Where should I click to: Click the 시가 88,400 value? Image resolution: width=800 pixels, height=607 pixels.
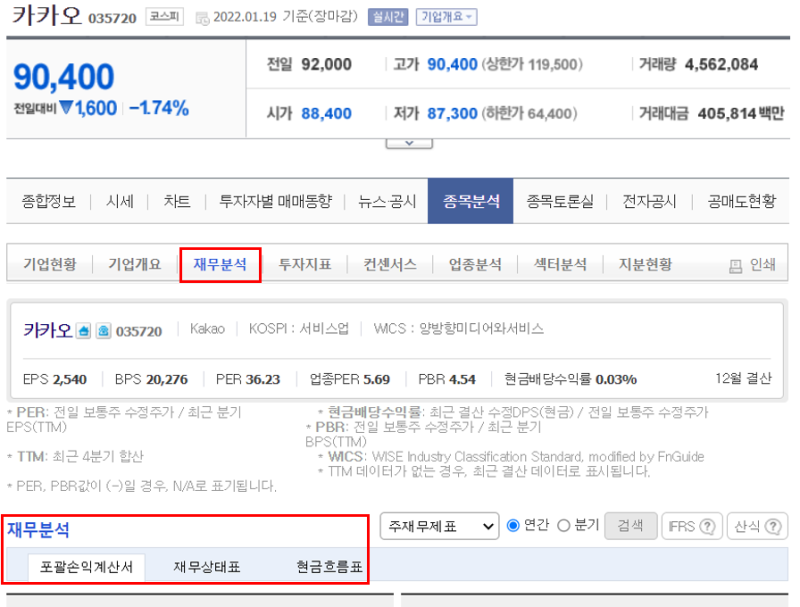(x=327, y=113)
